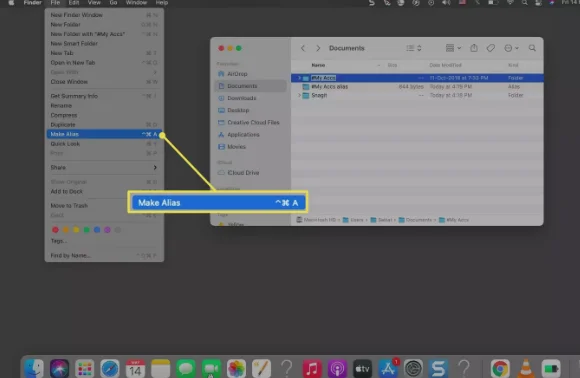
Task: Open Finder from the Dock
Action: 34,368
